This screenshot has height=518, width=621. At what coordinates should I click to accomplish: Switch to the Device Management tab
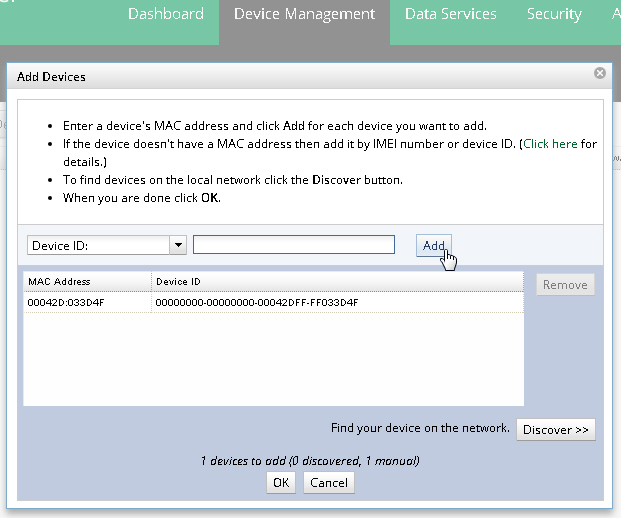coord(304,14)
